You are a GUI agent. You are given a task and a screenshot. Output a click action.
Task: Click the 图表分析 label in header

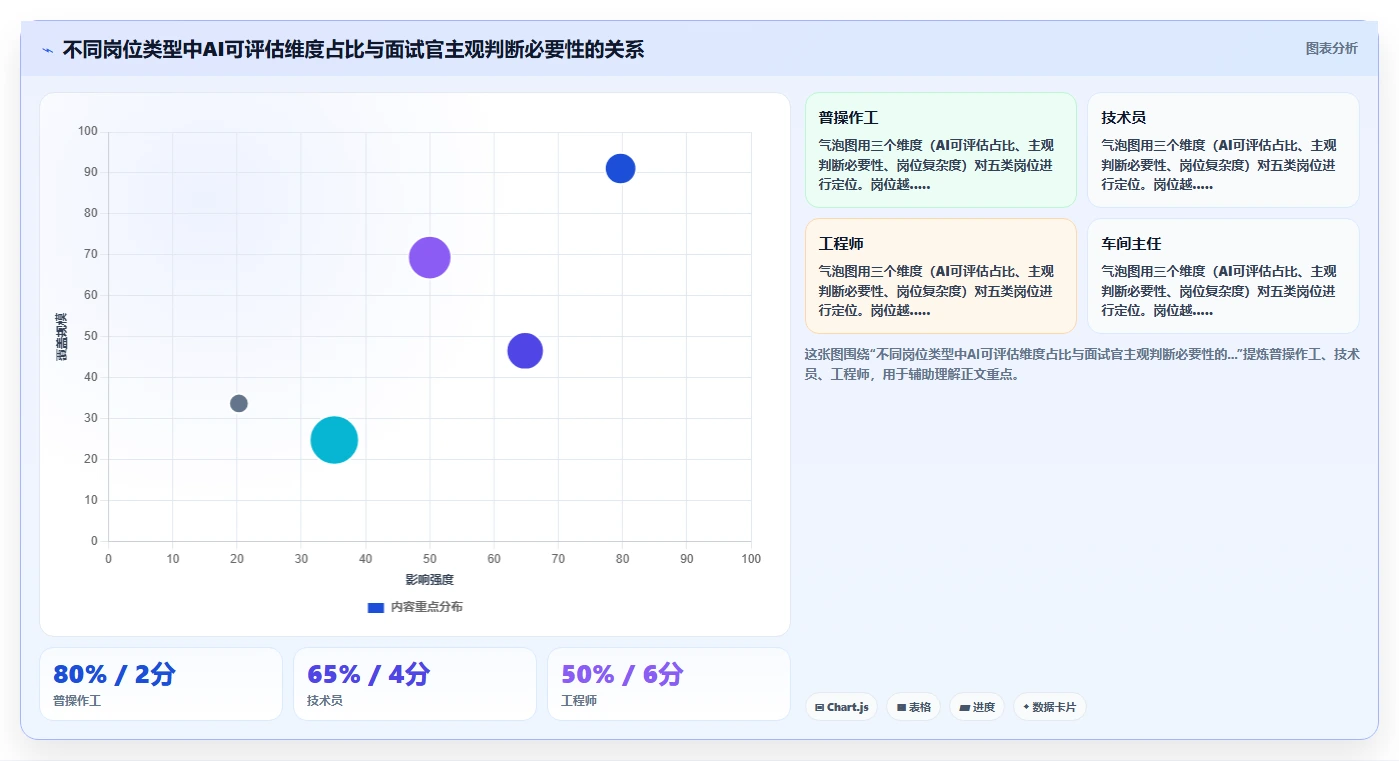pyautogui.click(x=1331, y=48)
